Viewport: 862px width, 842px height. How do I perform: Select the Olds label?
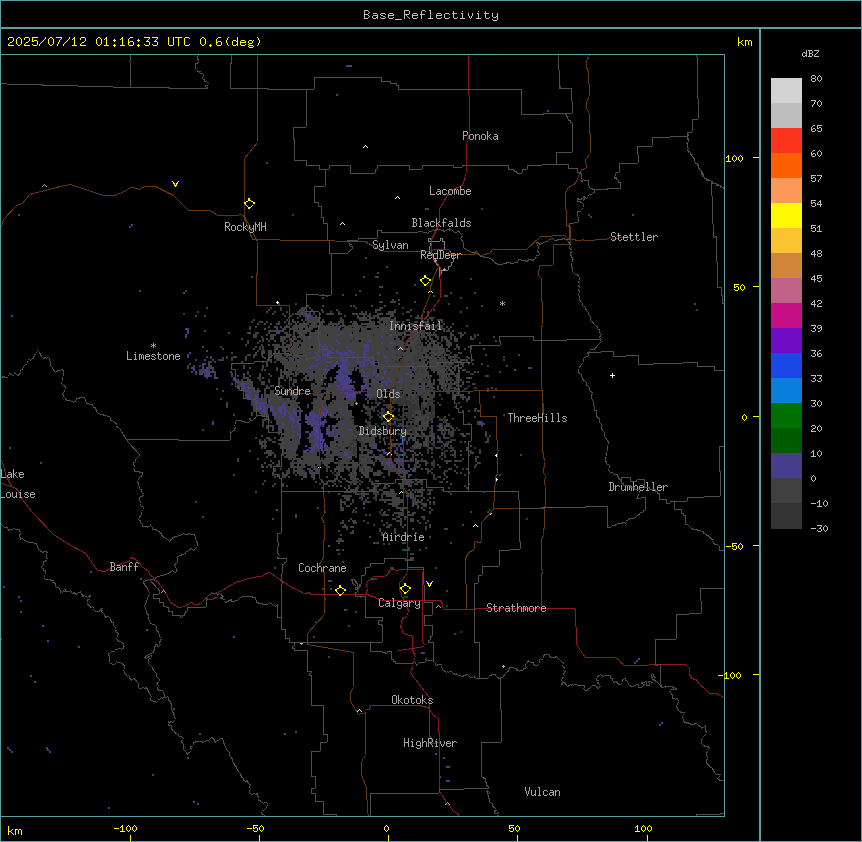[x=388, y=394]
